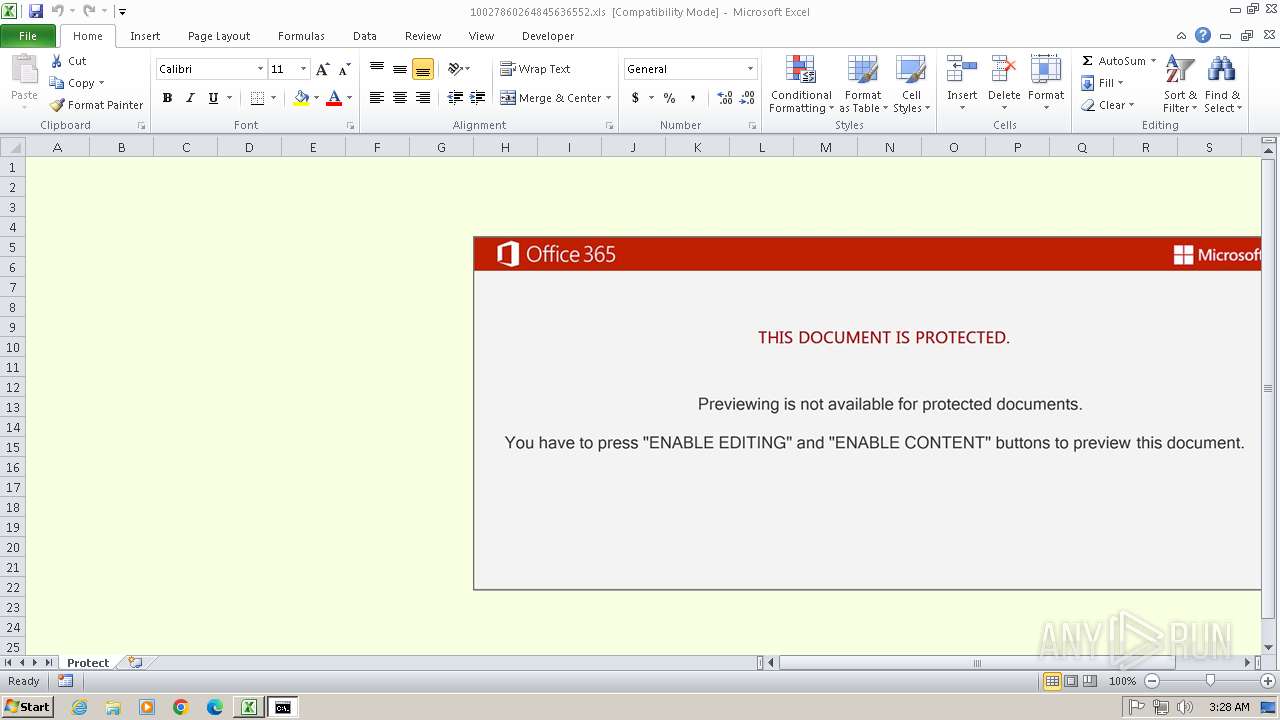Decrease font size with Shrink Font icon
The width and height of the screenshot is (1280, 720).
tap(345, 69)
